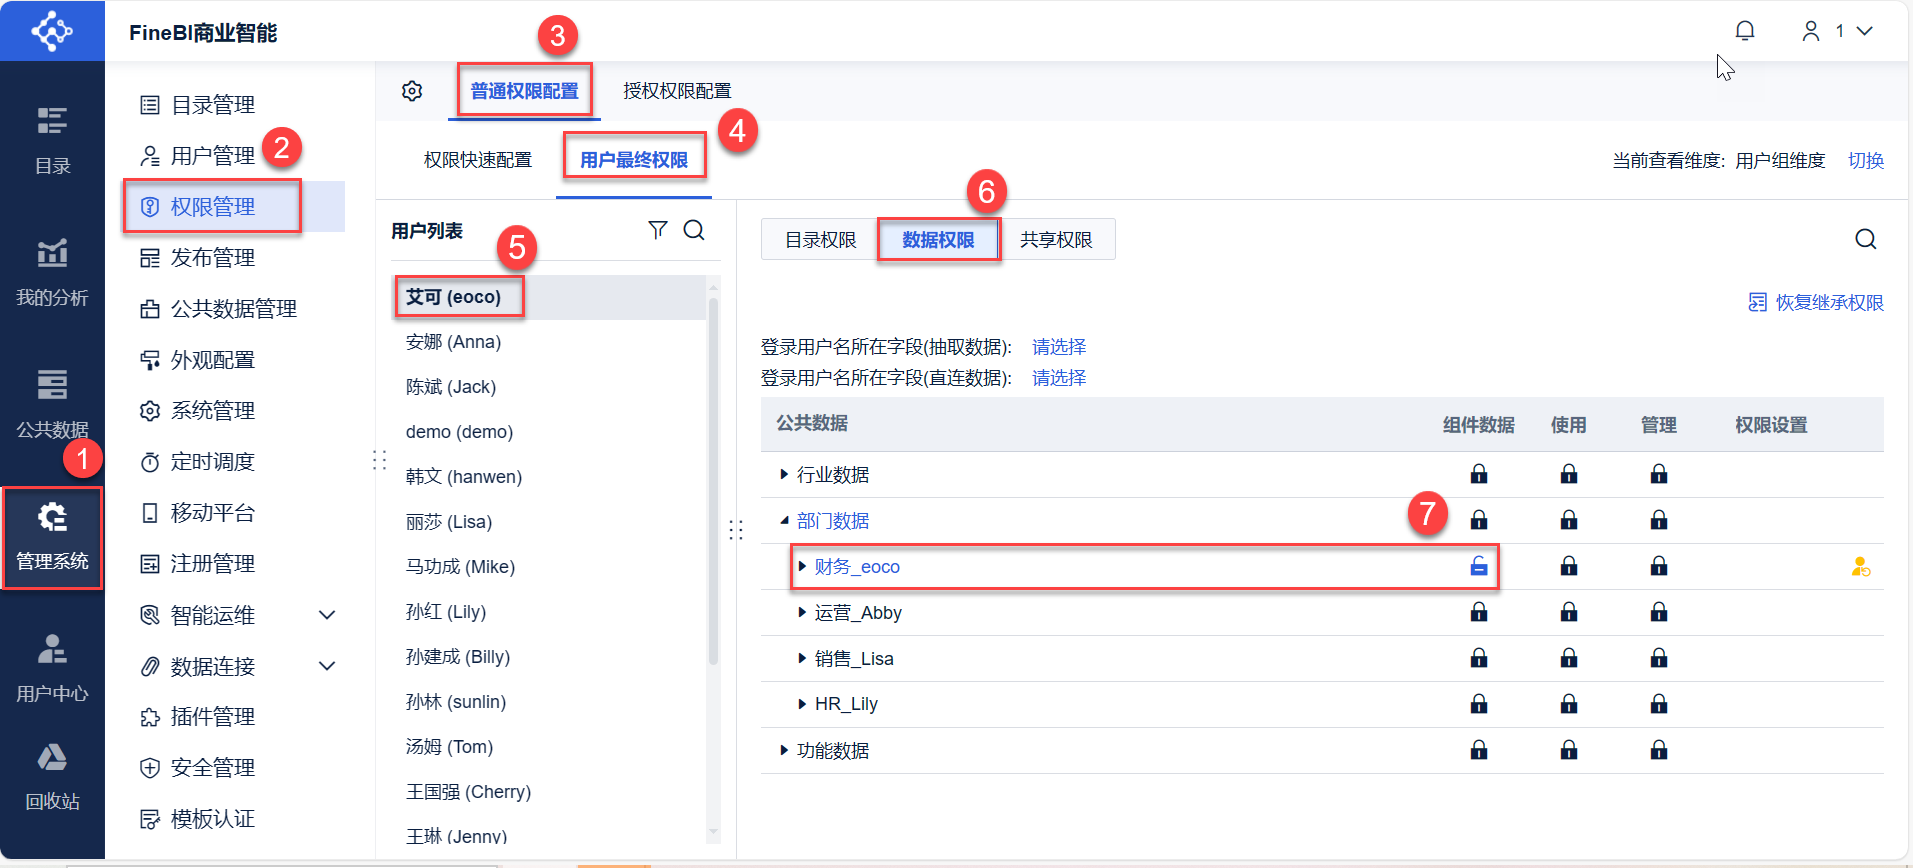Expand the 财务_eoco node
This screenshot has width=1913, height=868.
[802, 566]
